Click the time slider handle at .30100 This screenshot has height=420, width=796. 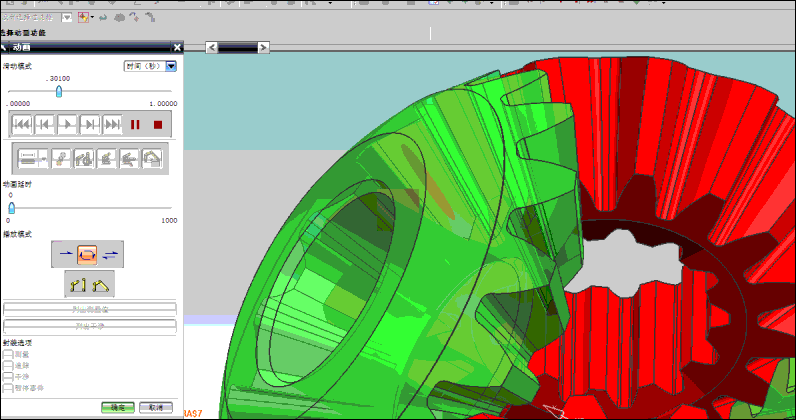click(x=59, y=91)
